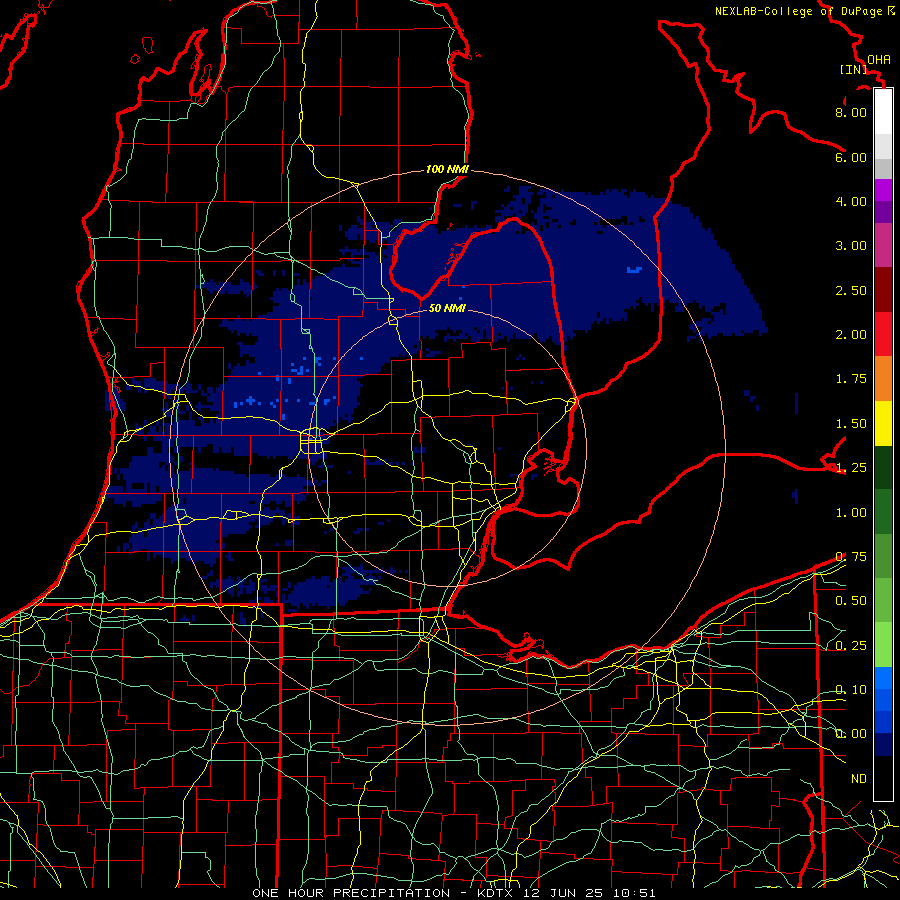Viewport: 900px width, 900px height.
Task: Click the NEXLAB-College of DuPage label
Action: click(805, 11)
